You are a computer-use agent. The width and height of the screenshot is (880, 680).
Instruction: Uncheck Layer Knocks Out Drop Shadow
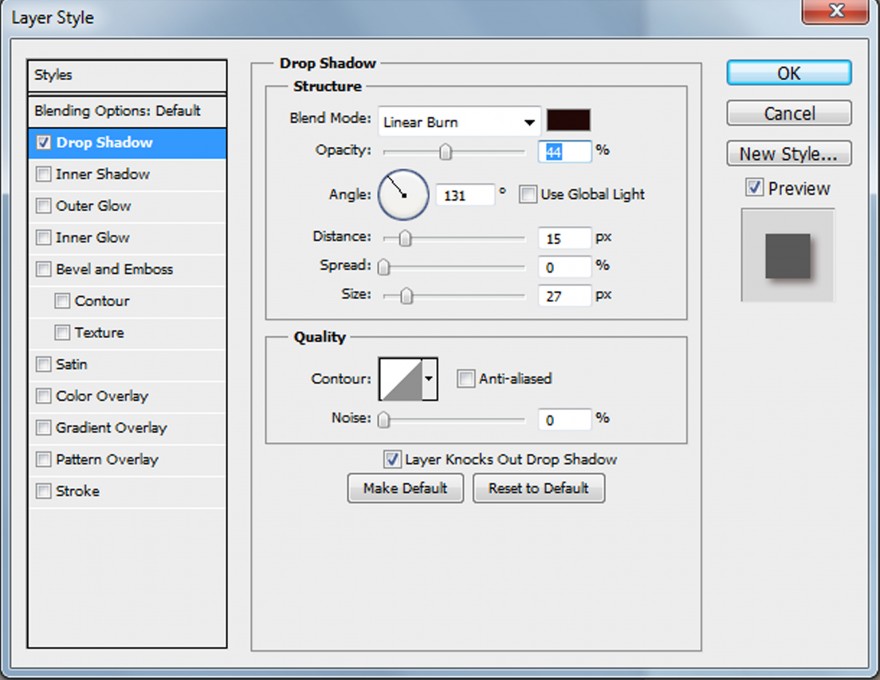click(x=392, y=459)
